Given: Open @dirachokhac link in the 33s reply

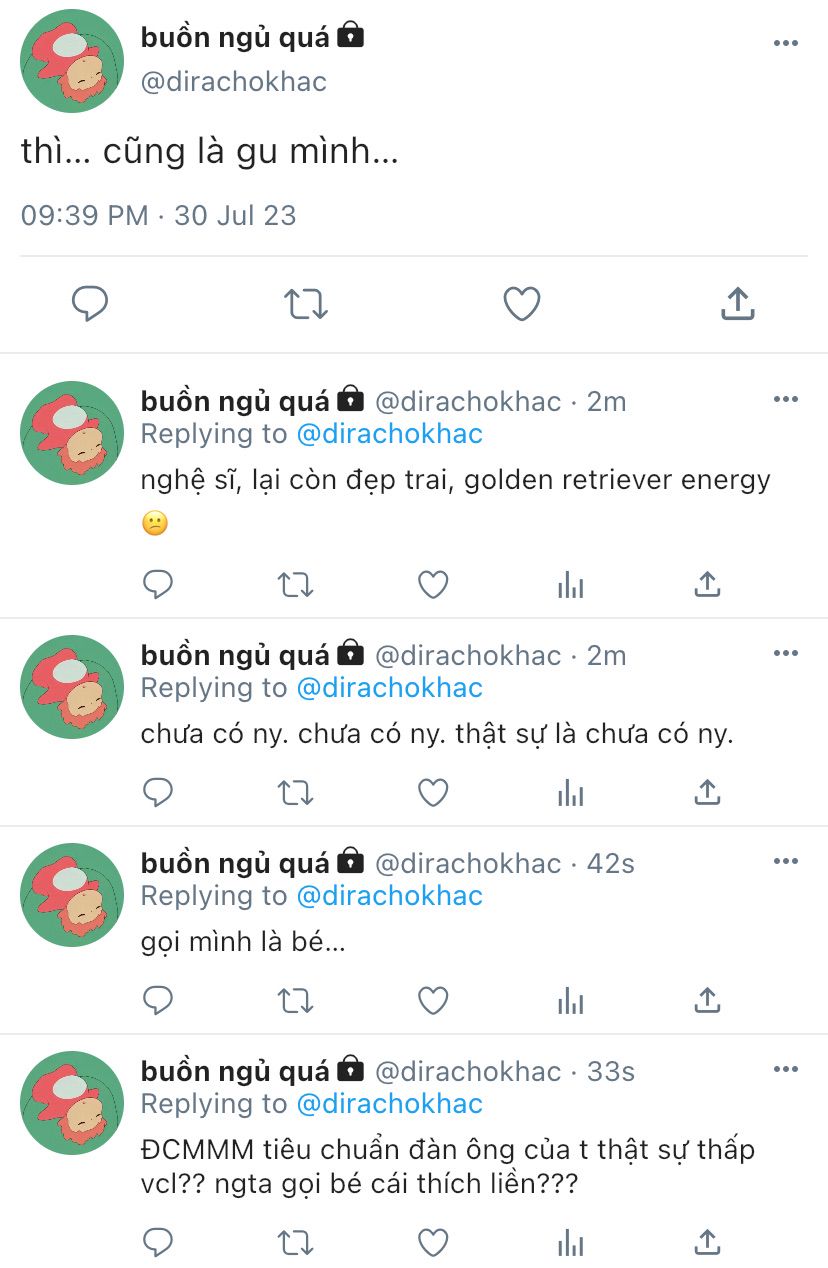Looking at the screenshot, I should coord(390,1104).
